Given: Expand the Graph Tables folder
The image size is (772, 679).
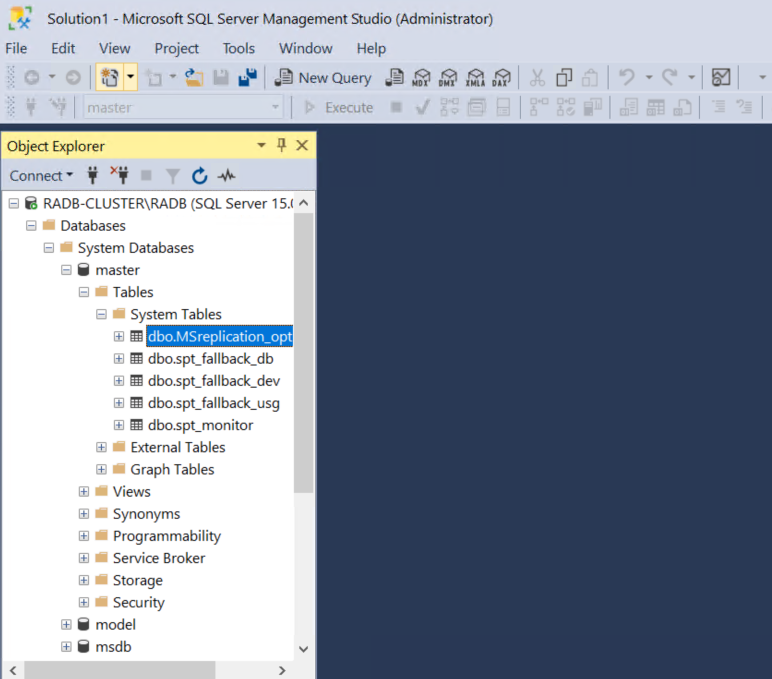Looking at the screenshot, I should (x=101, y=469).
